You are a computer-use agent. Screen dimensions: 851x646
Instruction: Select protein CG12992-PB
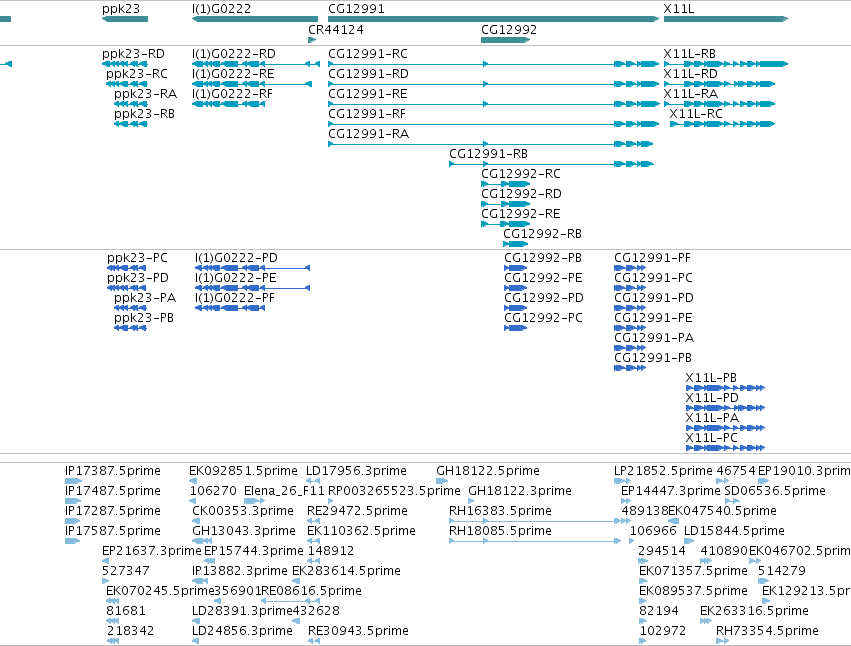click(x=516, y=268)
